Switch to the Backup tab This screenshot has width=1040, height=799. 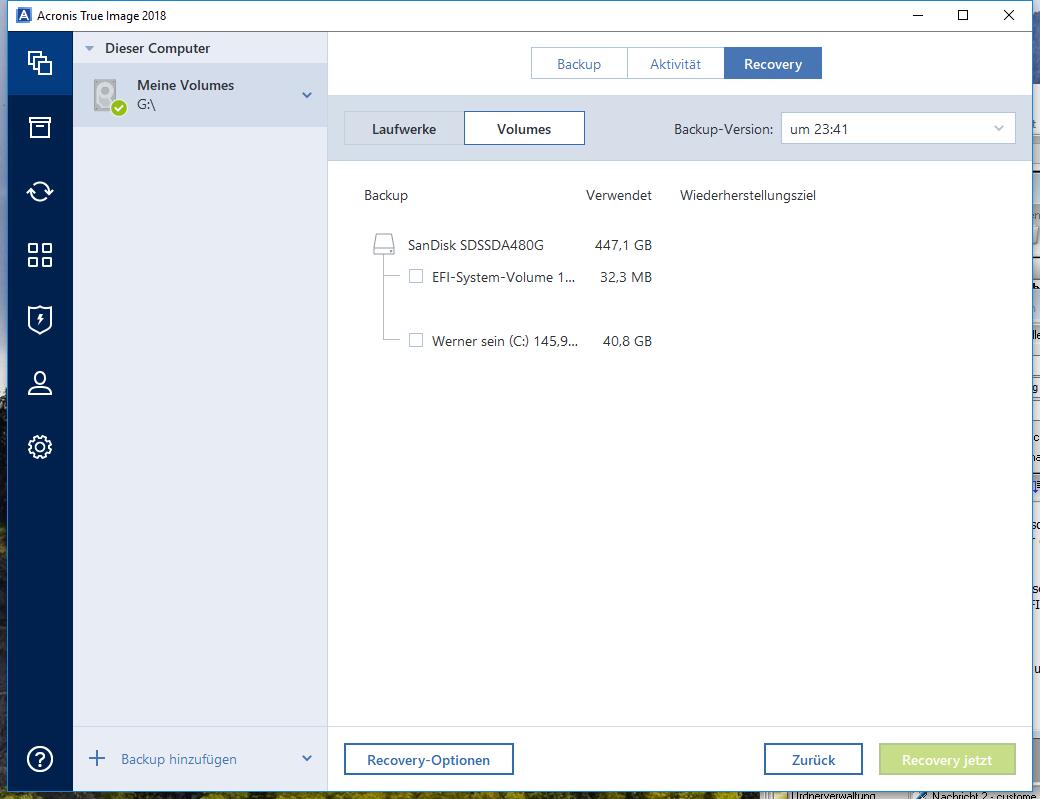579,64
